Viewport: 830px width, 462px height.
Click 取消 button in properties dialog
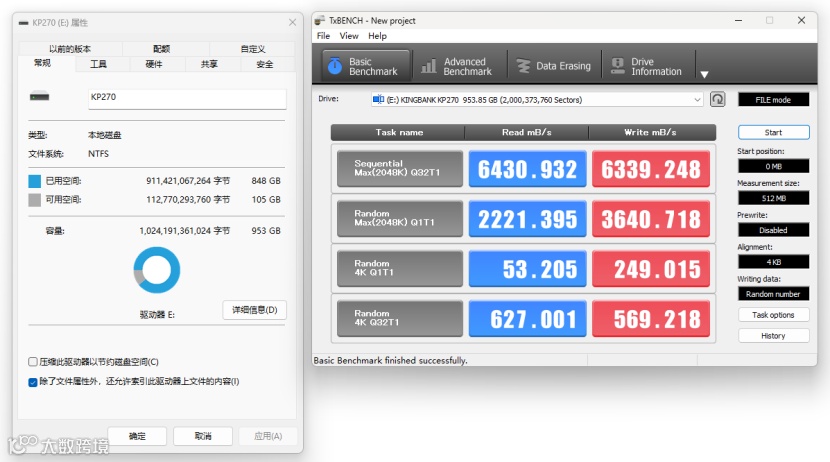tap(203, 436)
